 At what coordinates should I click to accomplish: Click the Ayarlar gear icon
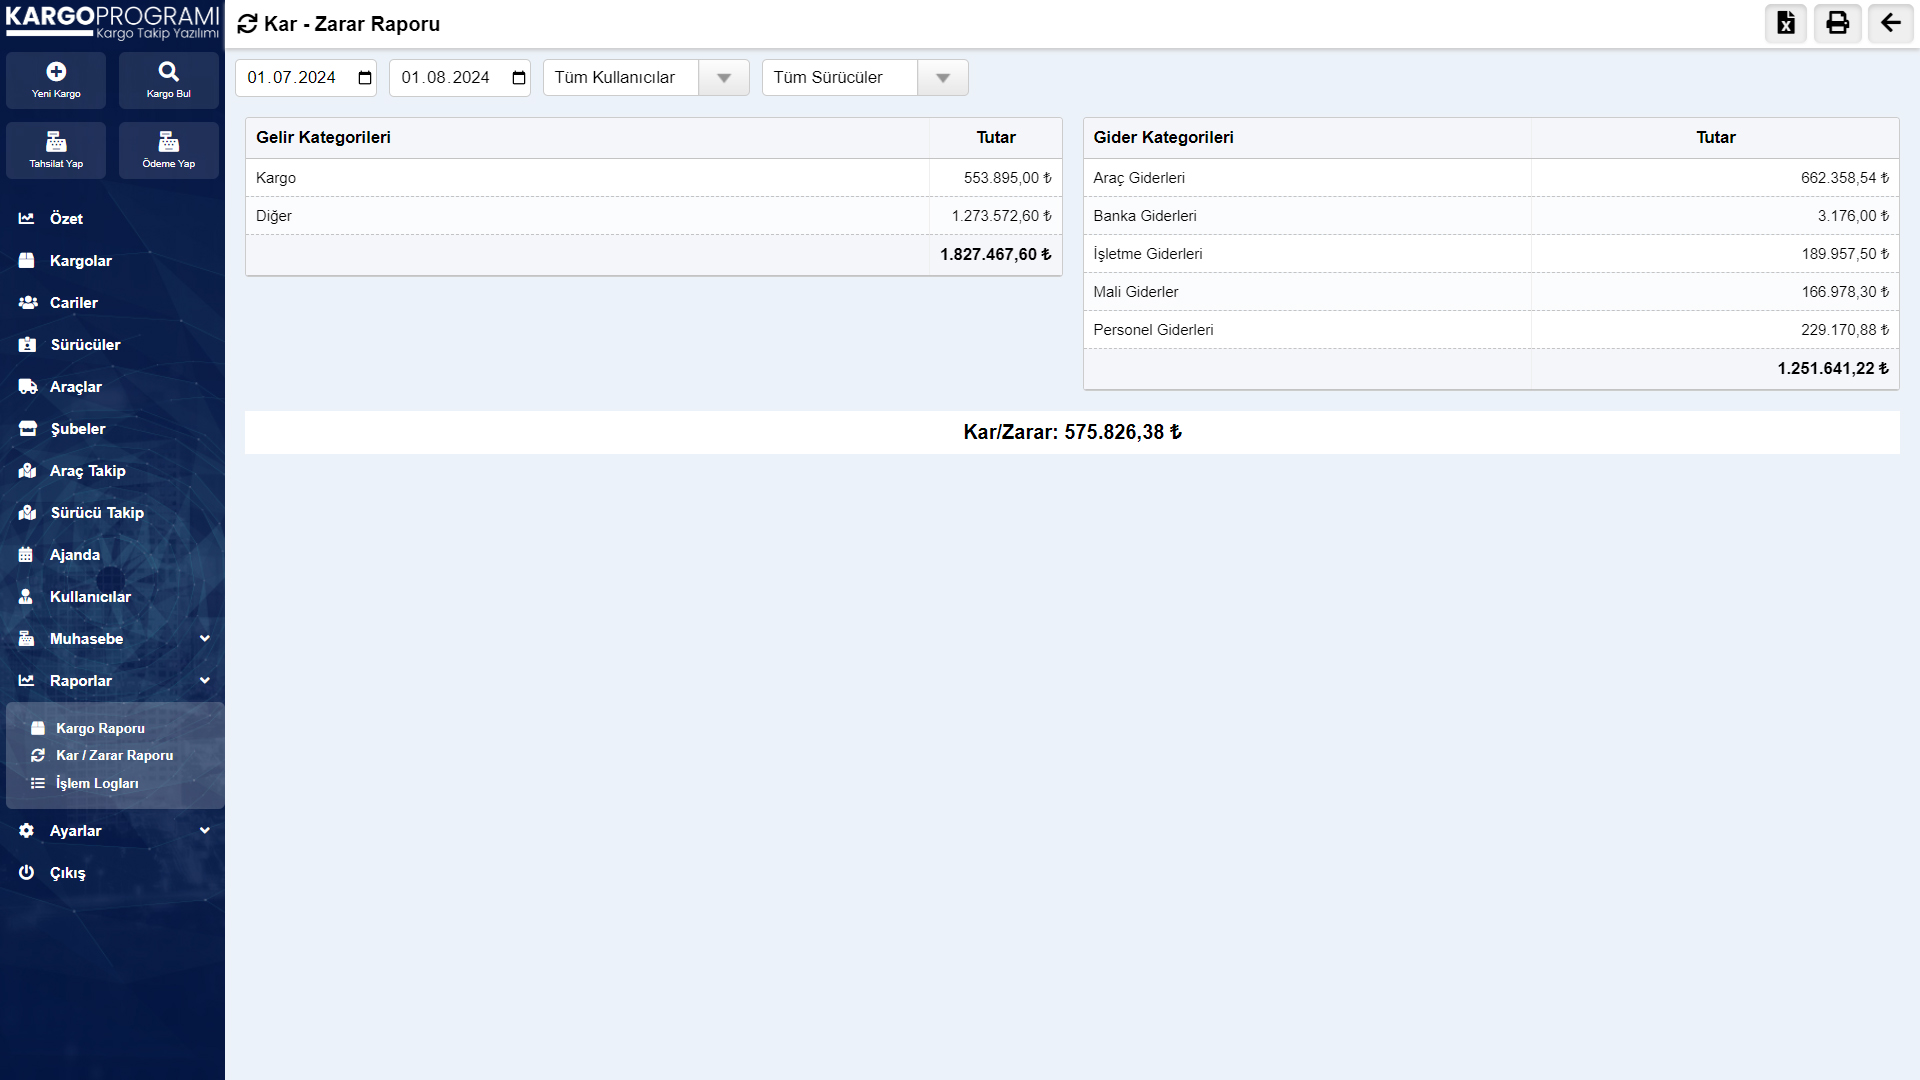point(27,830)
